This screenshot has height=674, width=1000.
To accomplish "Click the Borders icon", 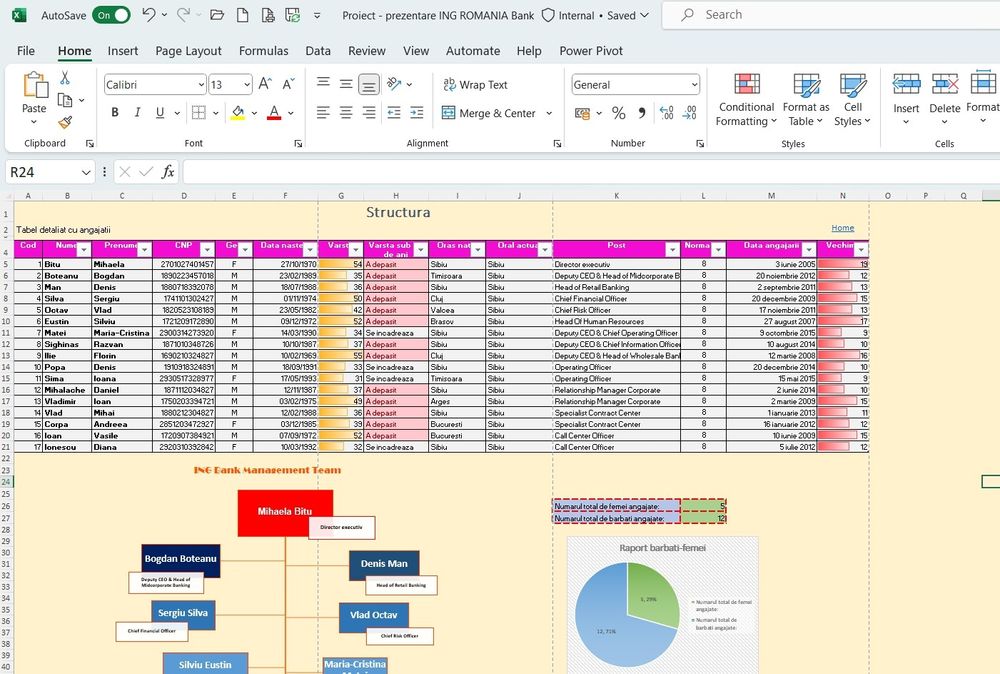I will pyautogui.click(x=199, y=113).
